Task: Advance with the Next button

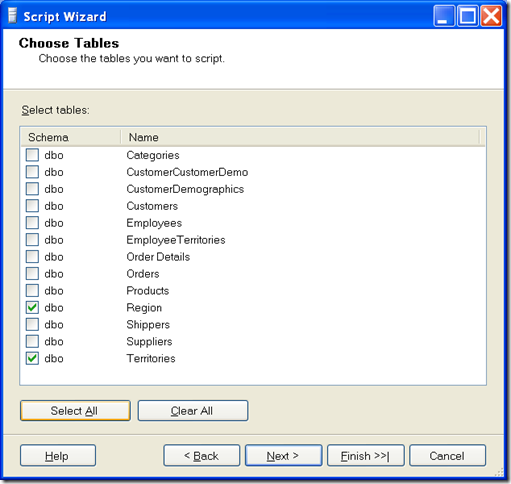Action: click(283, 455)
